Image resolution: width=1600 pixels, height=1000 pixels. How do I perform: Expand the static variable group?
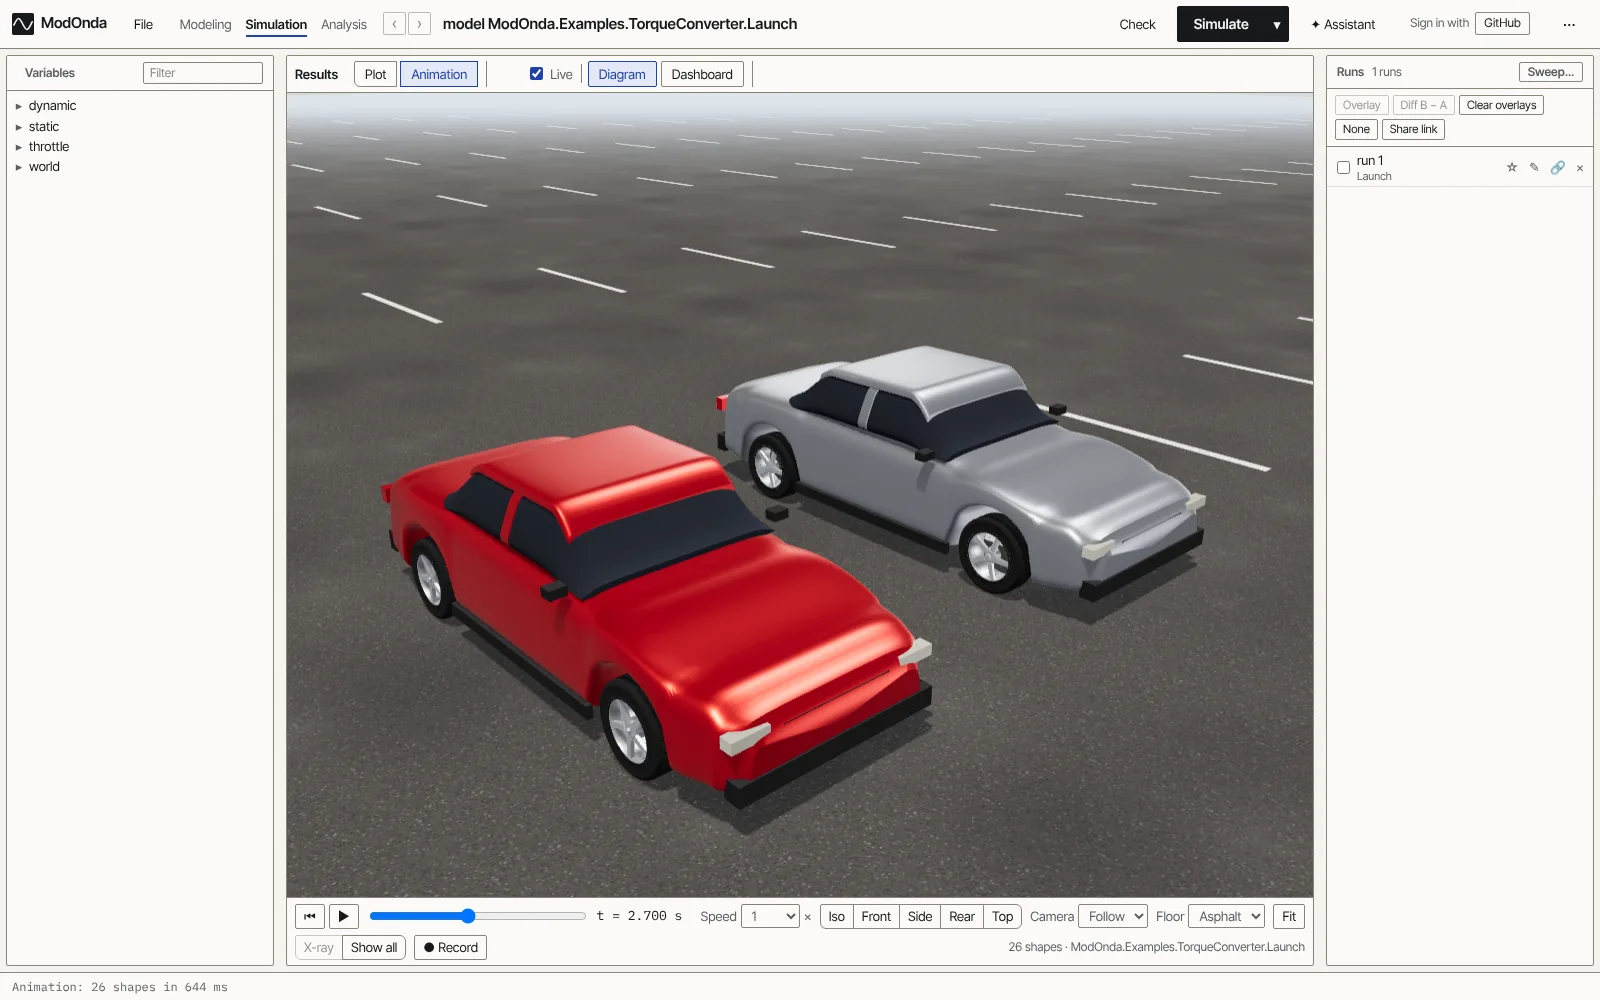[x=18, y=127]
